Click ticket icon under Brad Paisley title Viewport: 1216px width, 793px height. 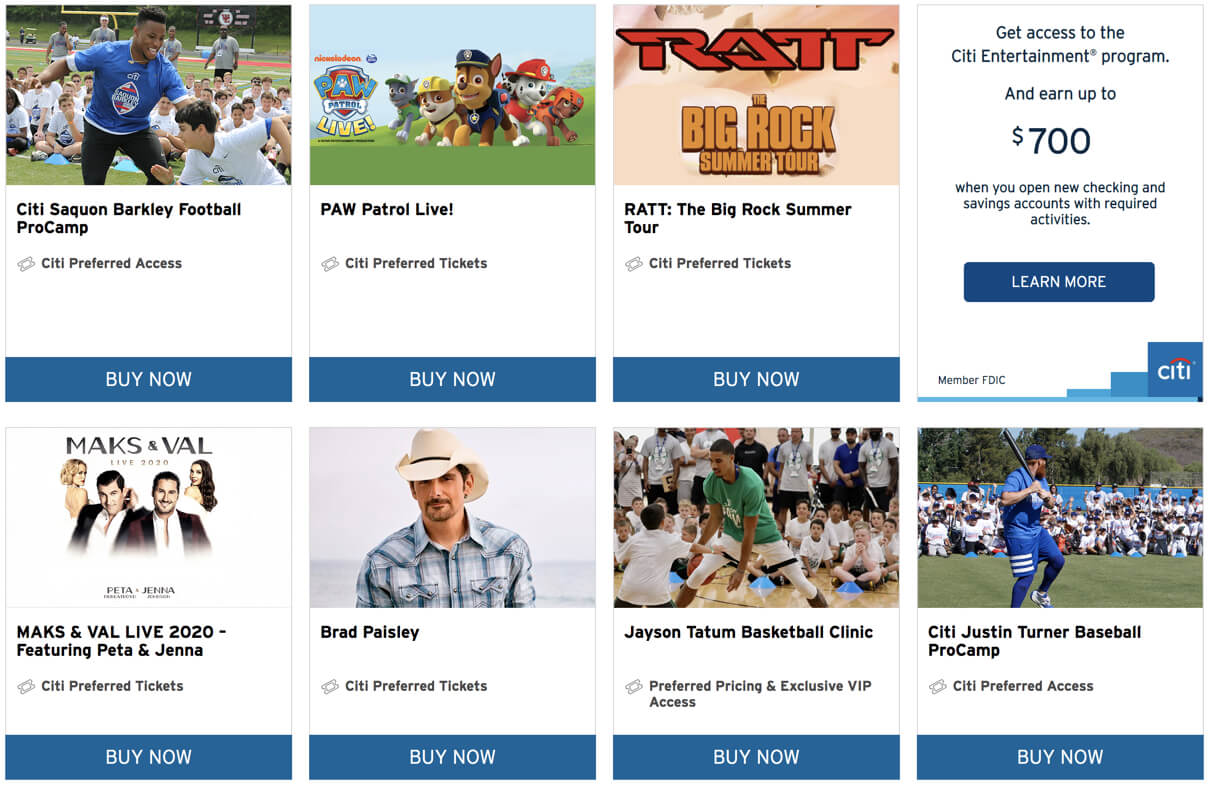(x=329, y=687)
